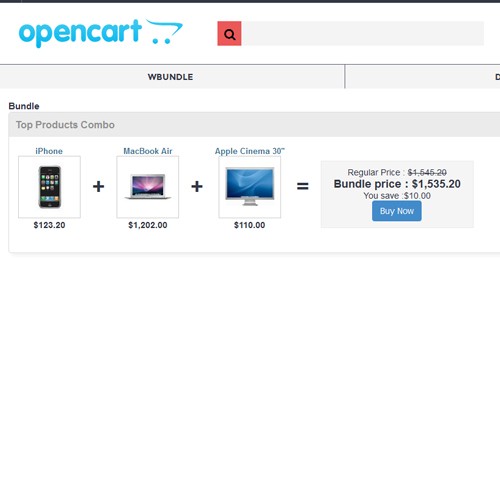Click the Top Products Combo heading
The image size is (500, 500).
tap(65, 125)
